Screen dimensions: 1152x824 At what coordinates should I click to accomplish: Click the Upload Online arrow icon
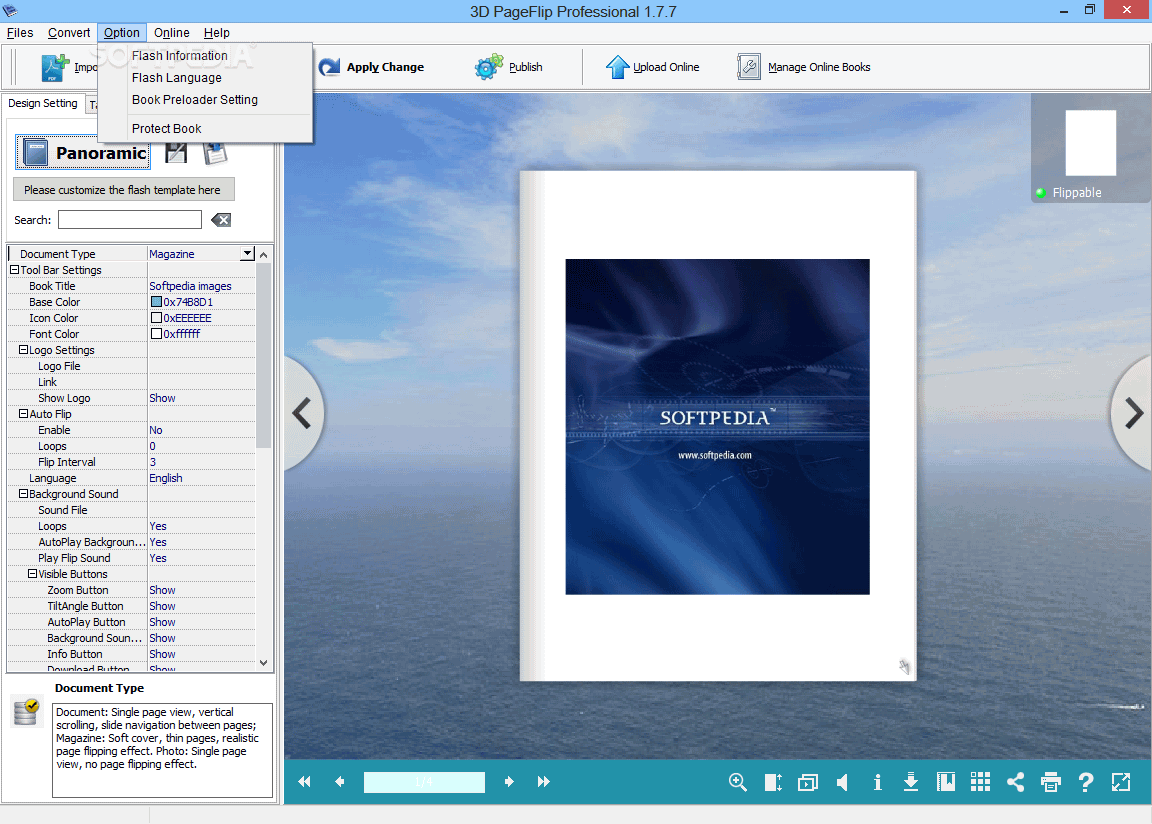click(x=617, y=67)
